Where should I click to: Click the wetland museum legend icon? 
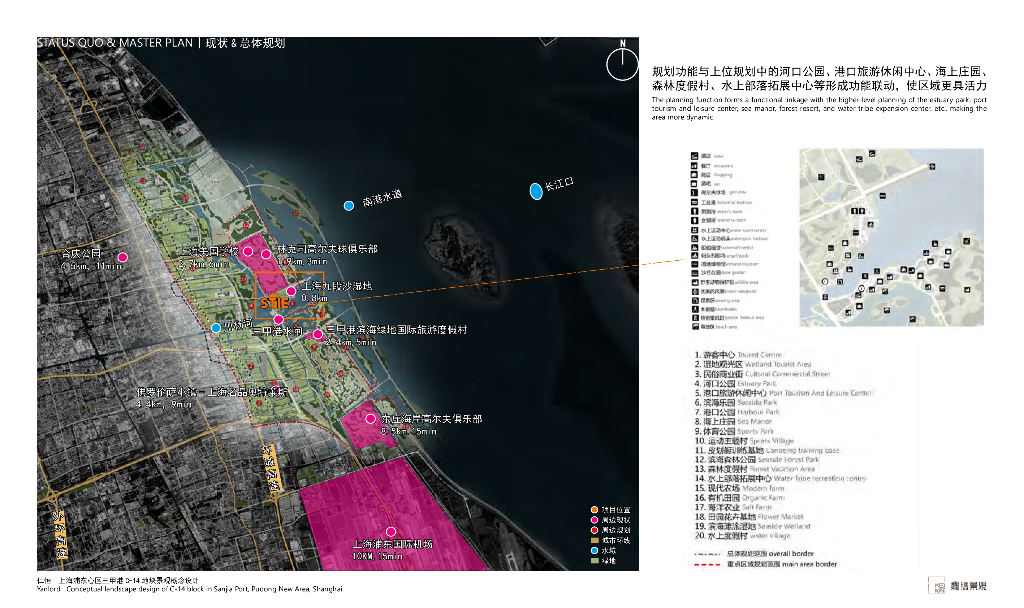pos(694,264)
